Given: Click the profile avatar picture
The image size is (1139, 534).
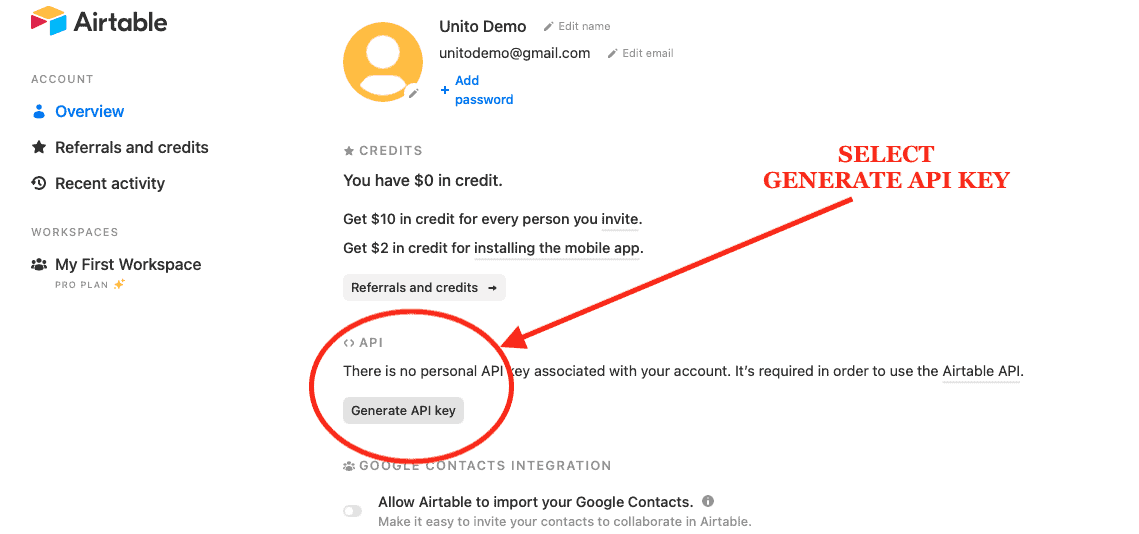Looking at the screenshot, I should (x=383, y=62).
